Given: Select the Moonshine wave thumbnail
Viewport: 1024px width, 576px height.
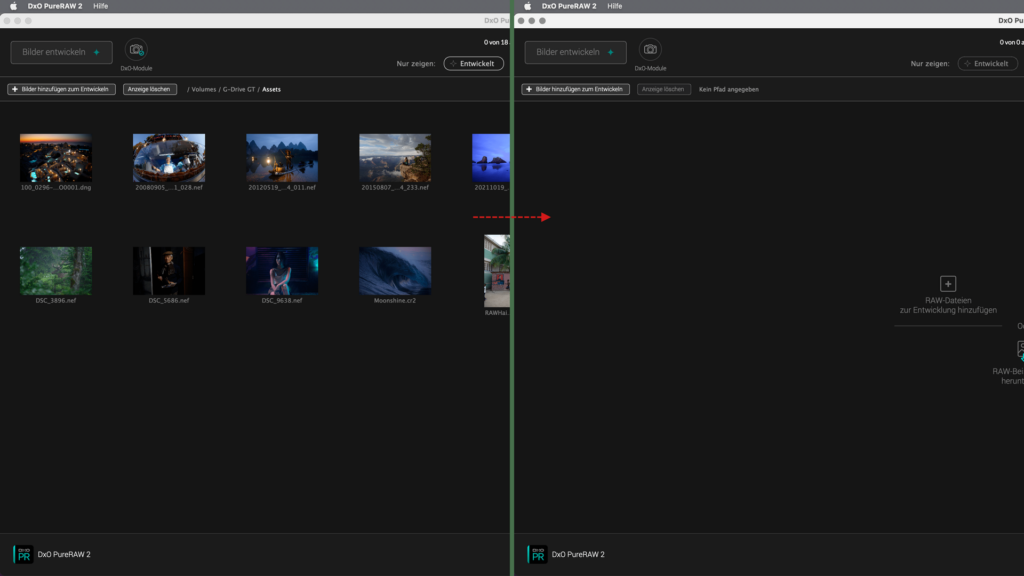Looking at the screenshot, I should click(x=394, y=270).
